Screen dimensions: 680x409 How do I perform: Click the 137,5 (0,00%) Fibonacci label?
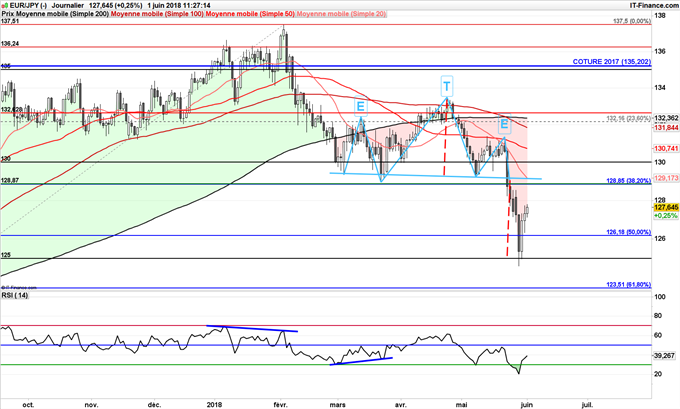tap(632, 21)
